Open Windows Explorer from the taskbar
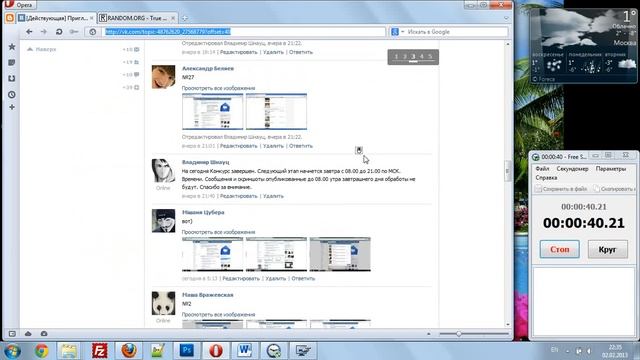 [69, 351]
